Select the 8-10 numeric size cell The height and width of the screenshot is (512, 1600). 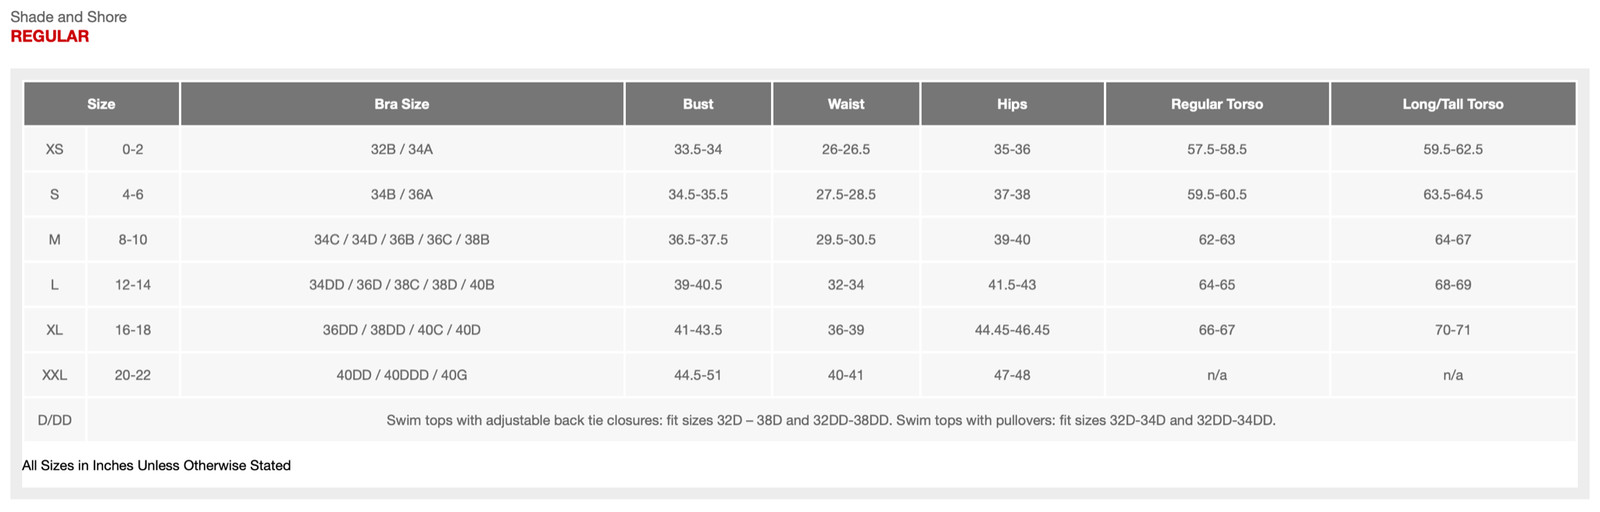[x=133, y=240]
